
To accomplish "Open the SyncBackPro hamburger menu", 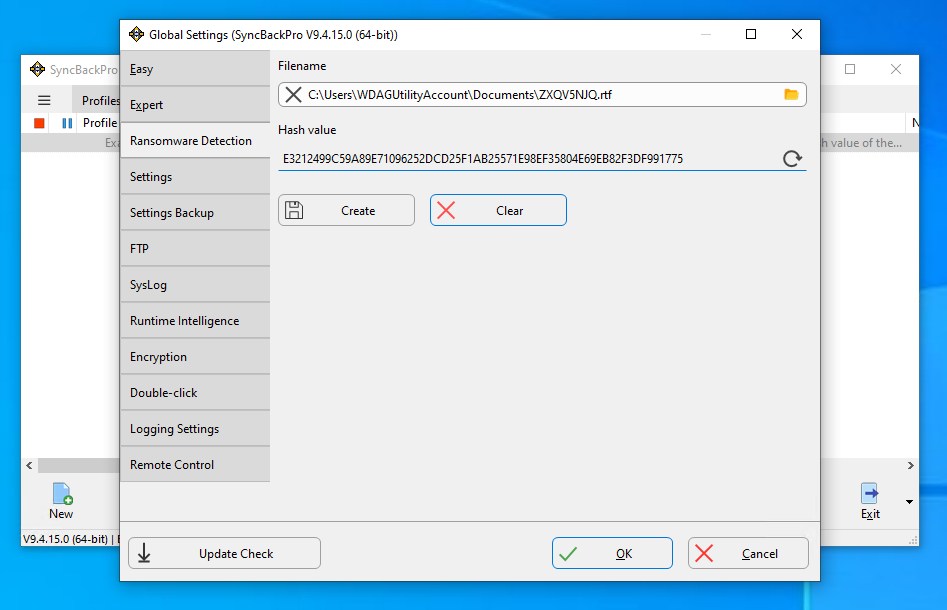I will click(44, 100).
